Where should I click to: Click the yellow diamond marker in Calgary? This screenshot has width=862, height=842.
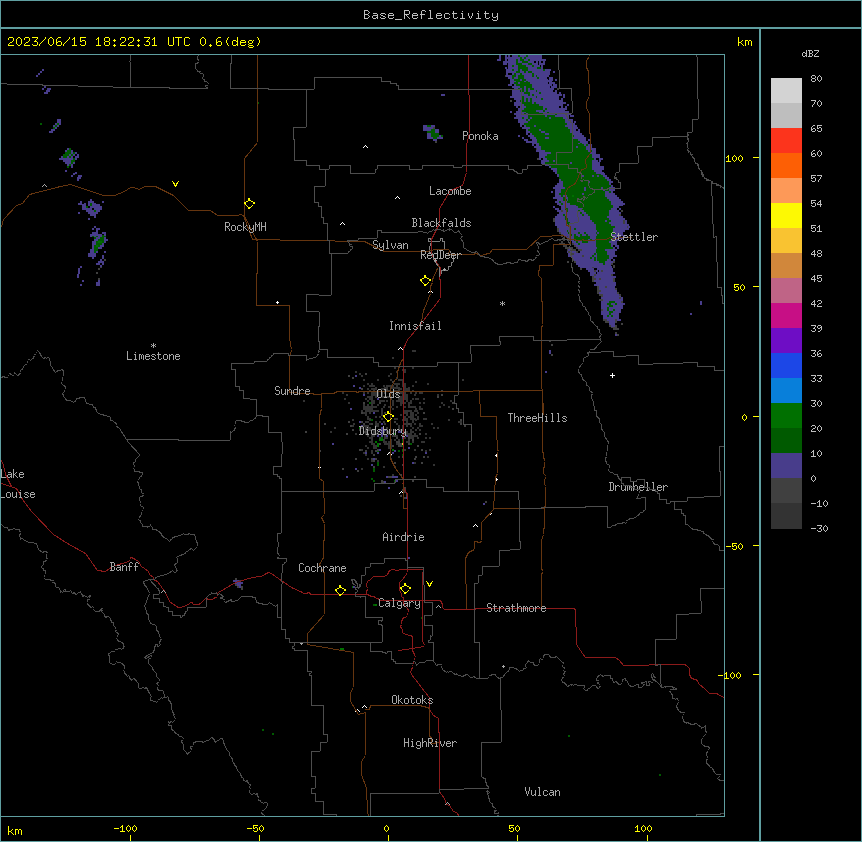point(405,589)
